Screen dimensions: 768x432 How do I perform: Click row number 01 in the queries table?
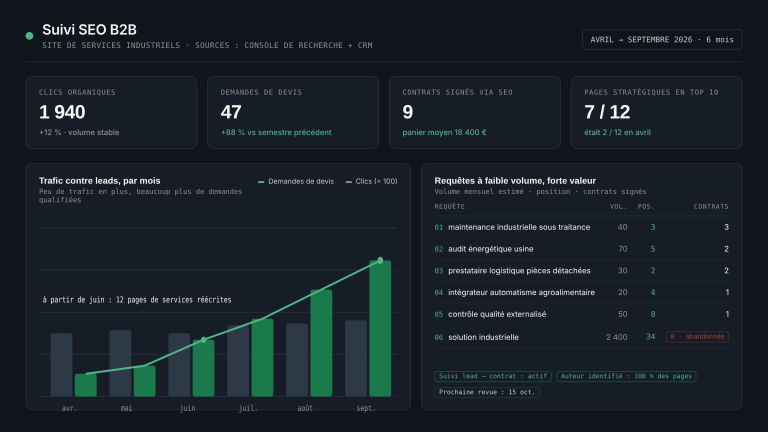coord(438,227)
